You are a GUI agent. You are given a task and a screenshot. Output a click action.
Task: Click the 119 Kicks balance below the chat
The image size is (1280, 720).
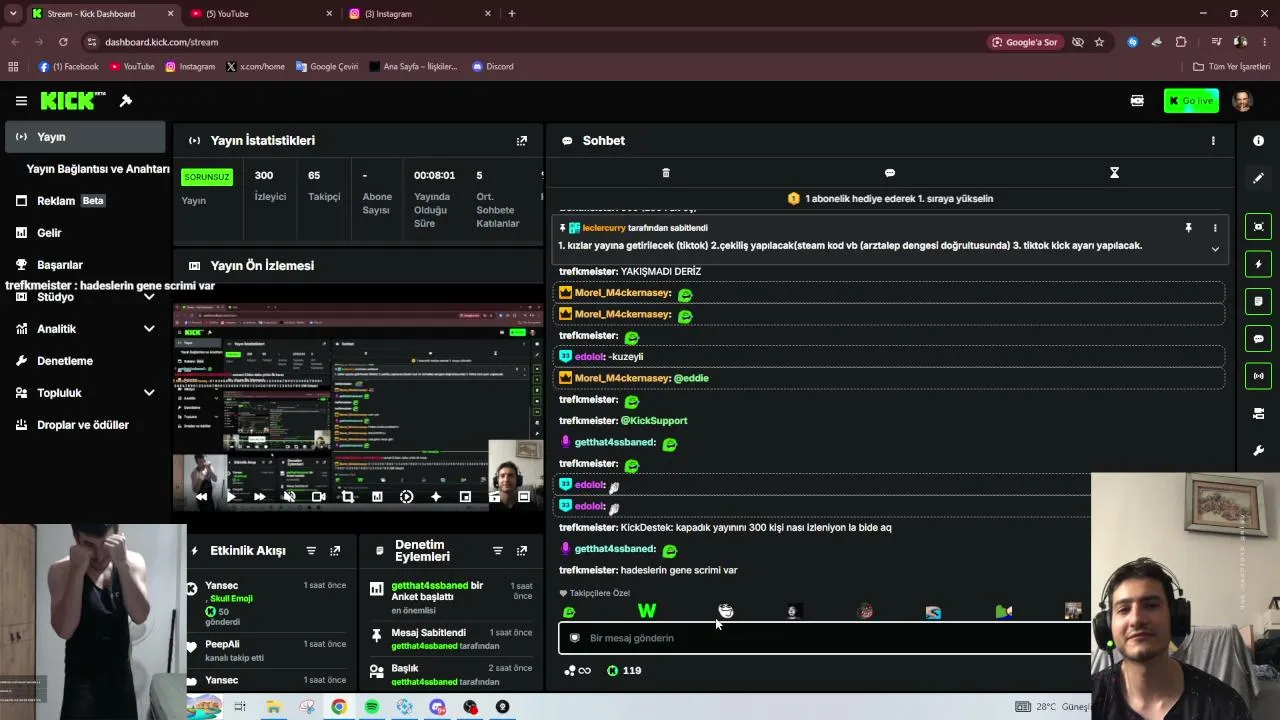[x=624, y=671]
